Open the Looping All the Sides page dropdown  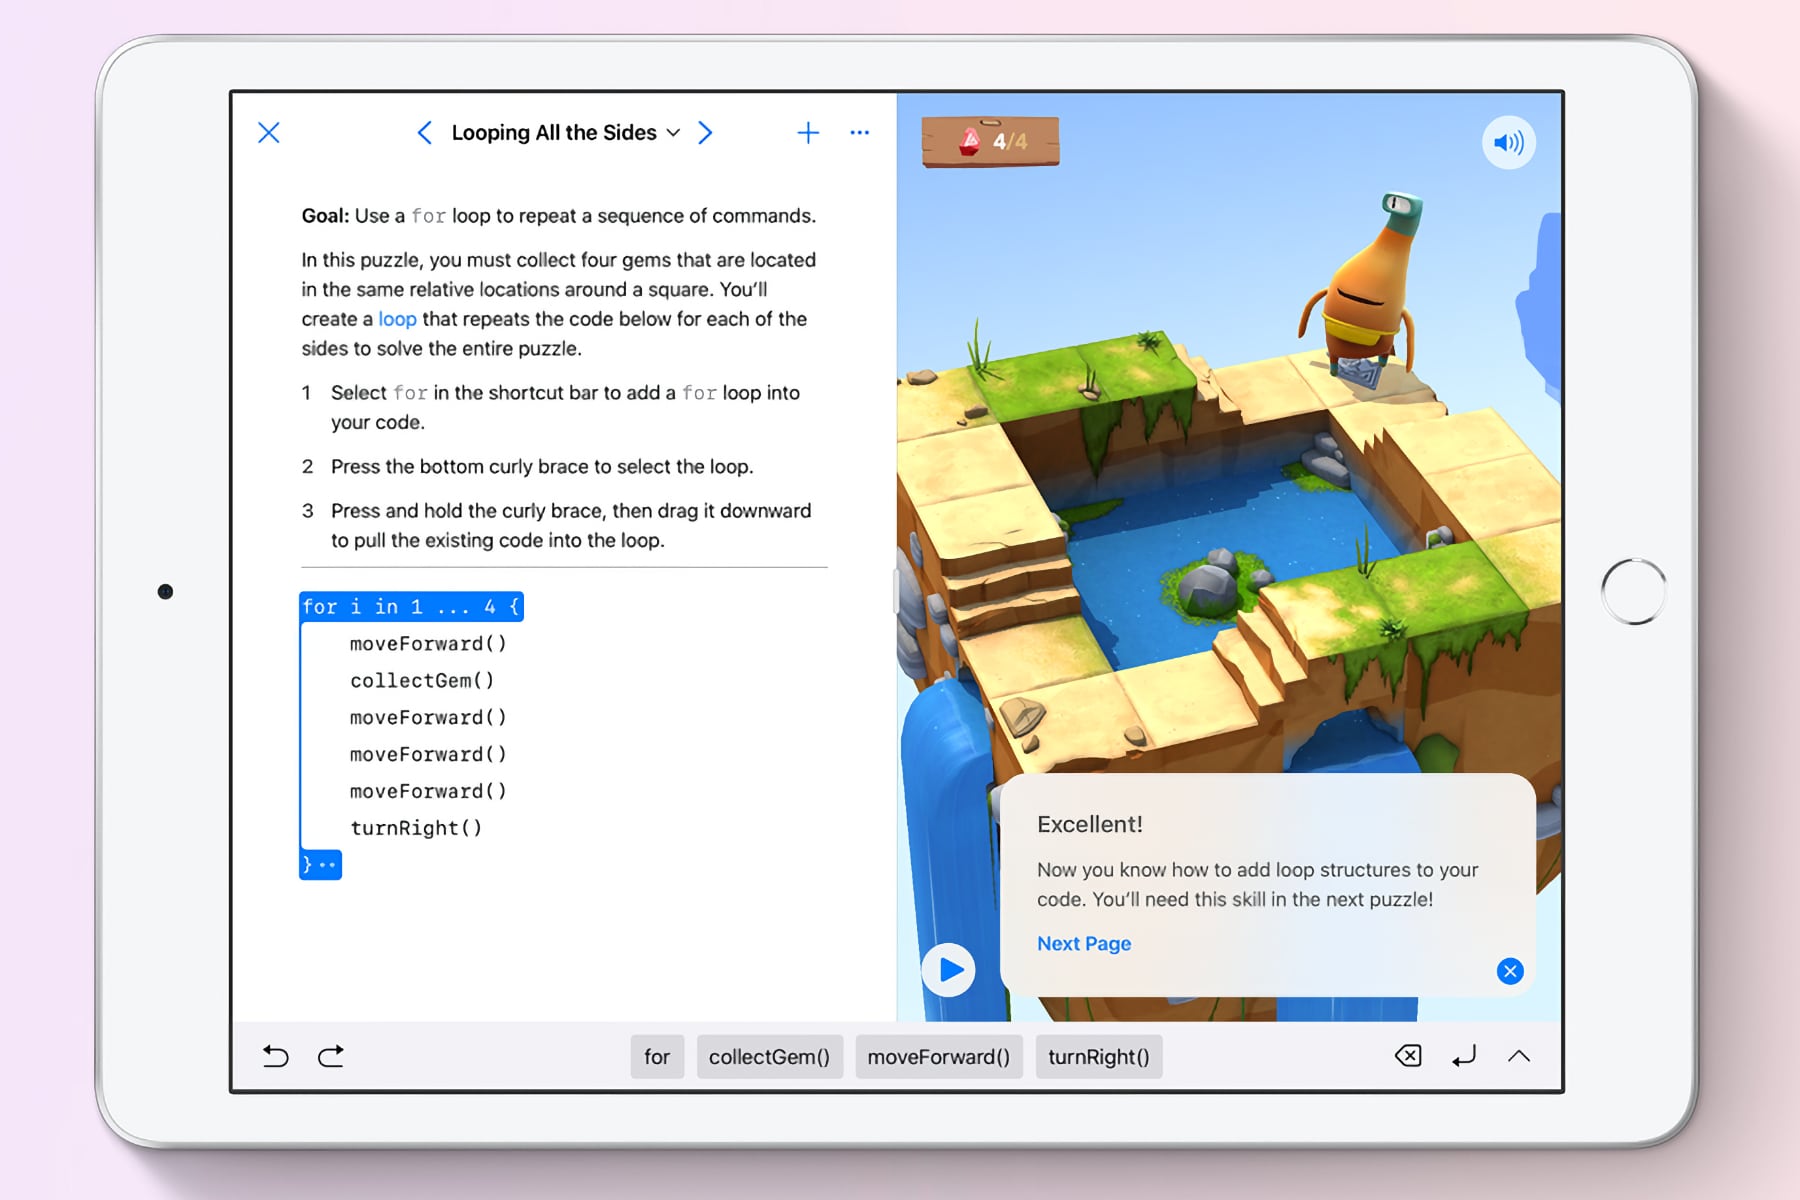click(x=565, y=133)
